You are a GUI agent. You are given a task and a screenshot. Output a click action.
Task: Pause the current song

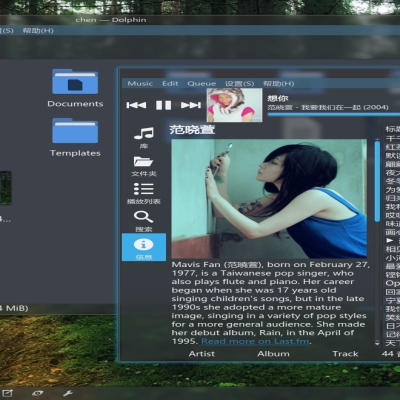tap(163, 105)
